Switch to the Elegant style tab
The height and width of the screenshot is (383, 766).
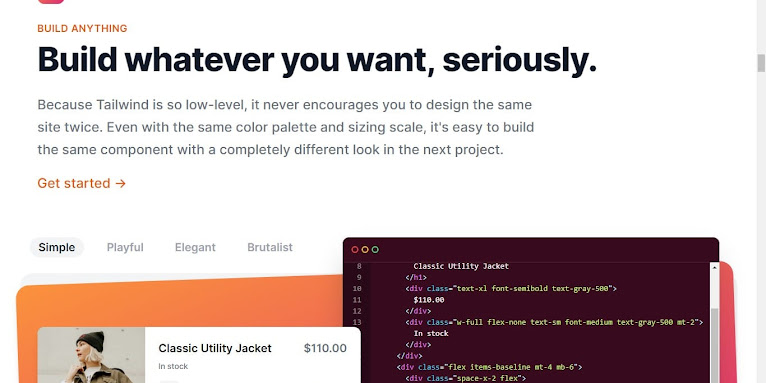point(195,247)
